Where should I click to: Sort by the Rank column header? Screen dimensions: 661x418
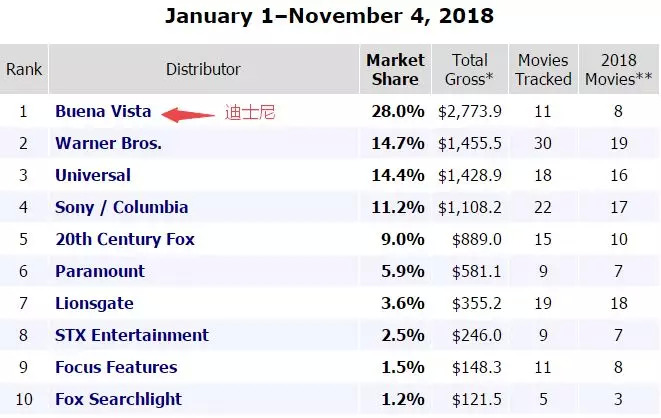point(24,69)
